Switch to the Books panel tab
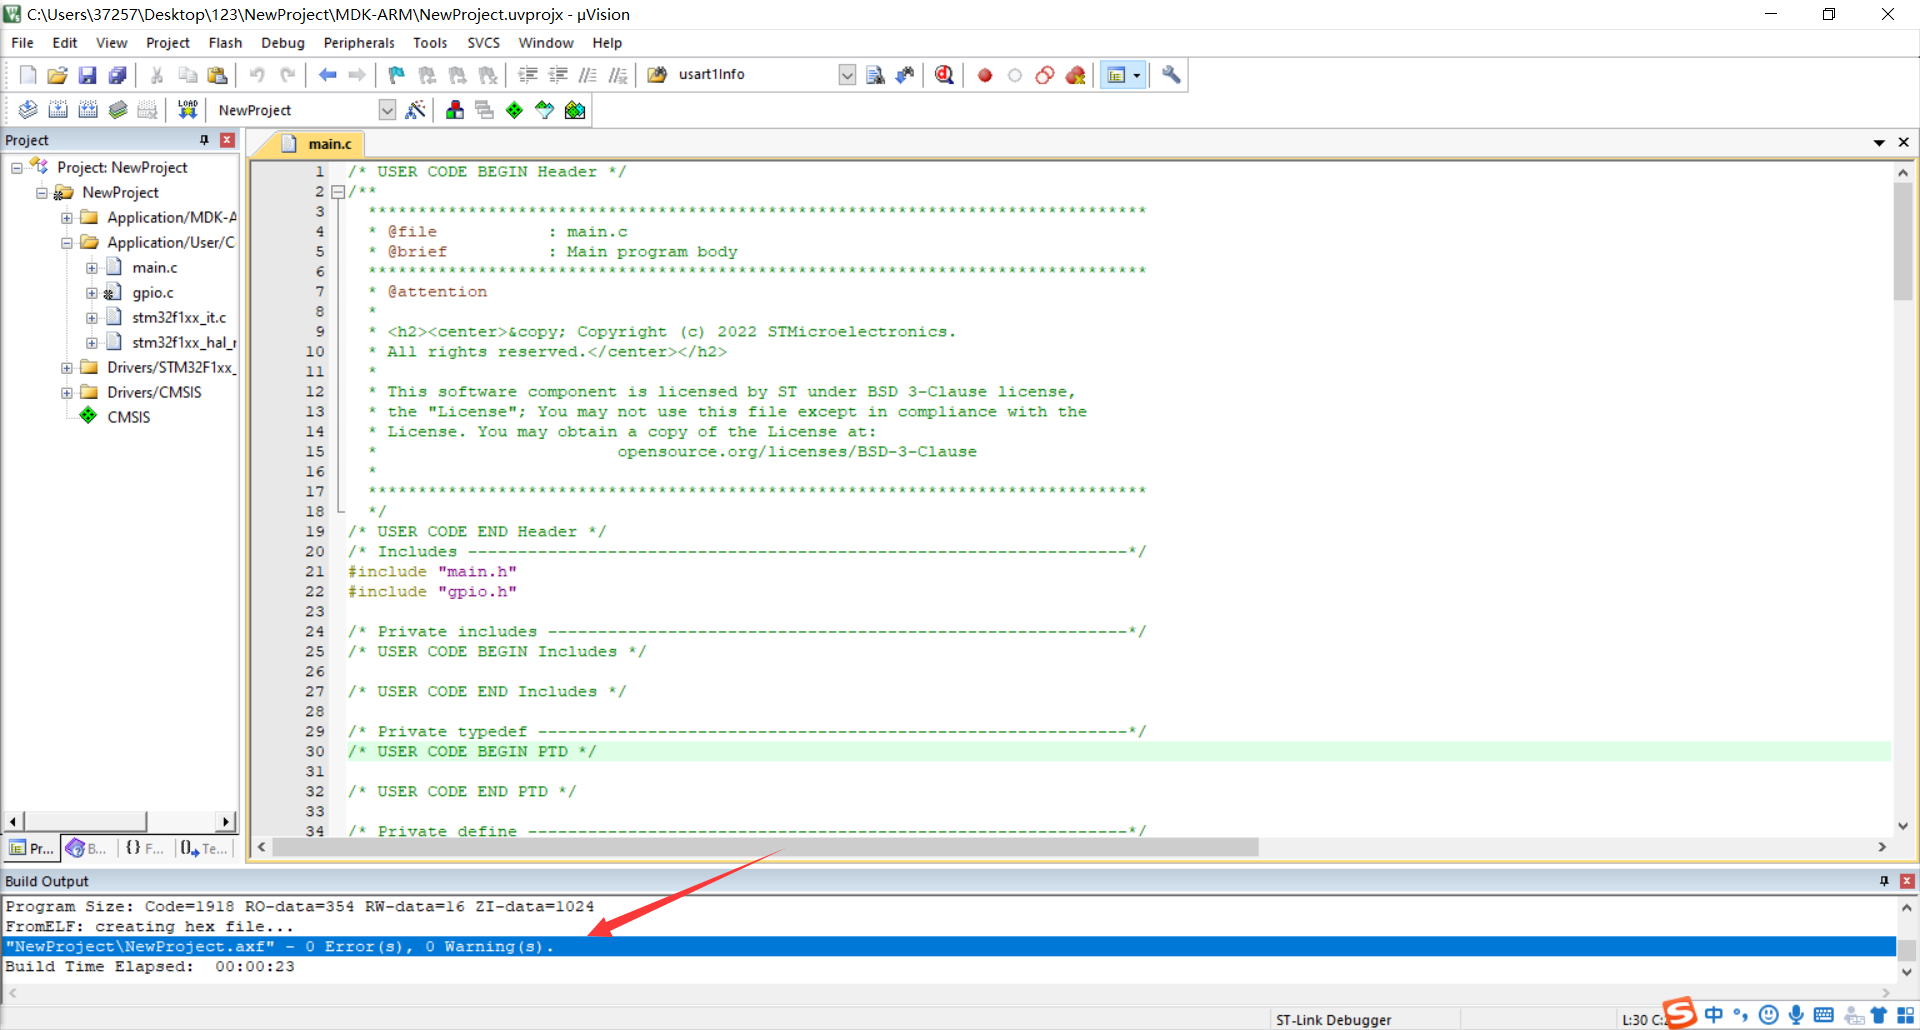Screen dimensions: 1920x1030 (87, 848)
